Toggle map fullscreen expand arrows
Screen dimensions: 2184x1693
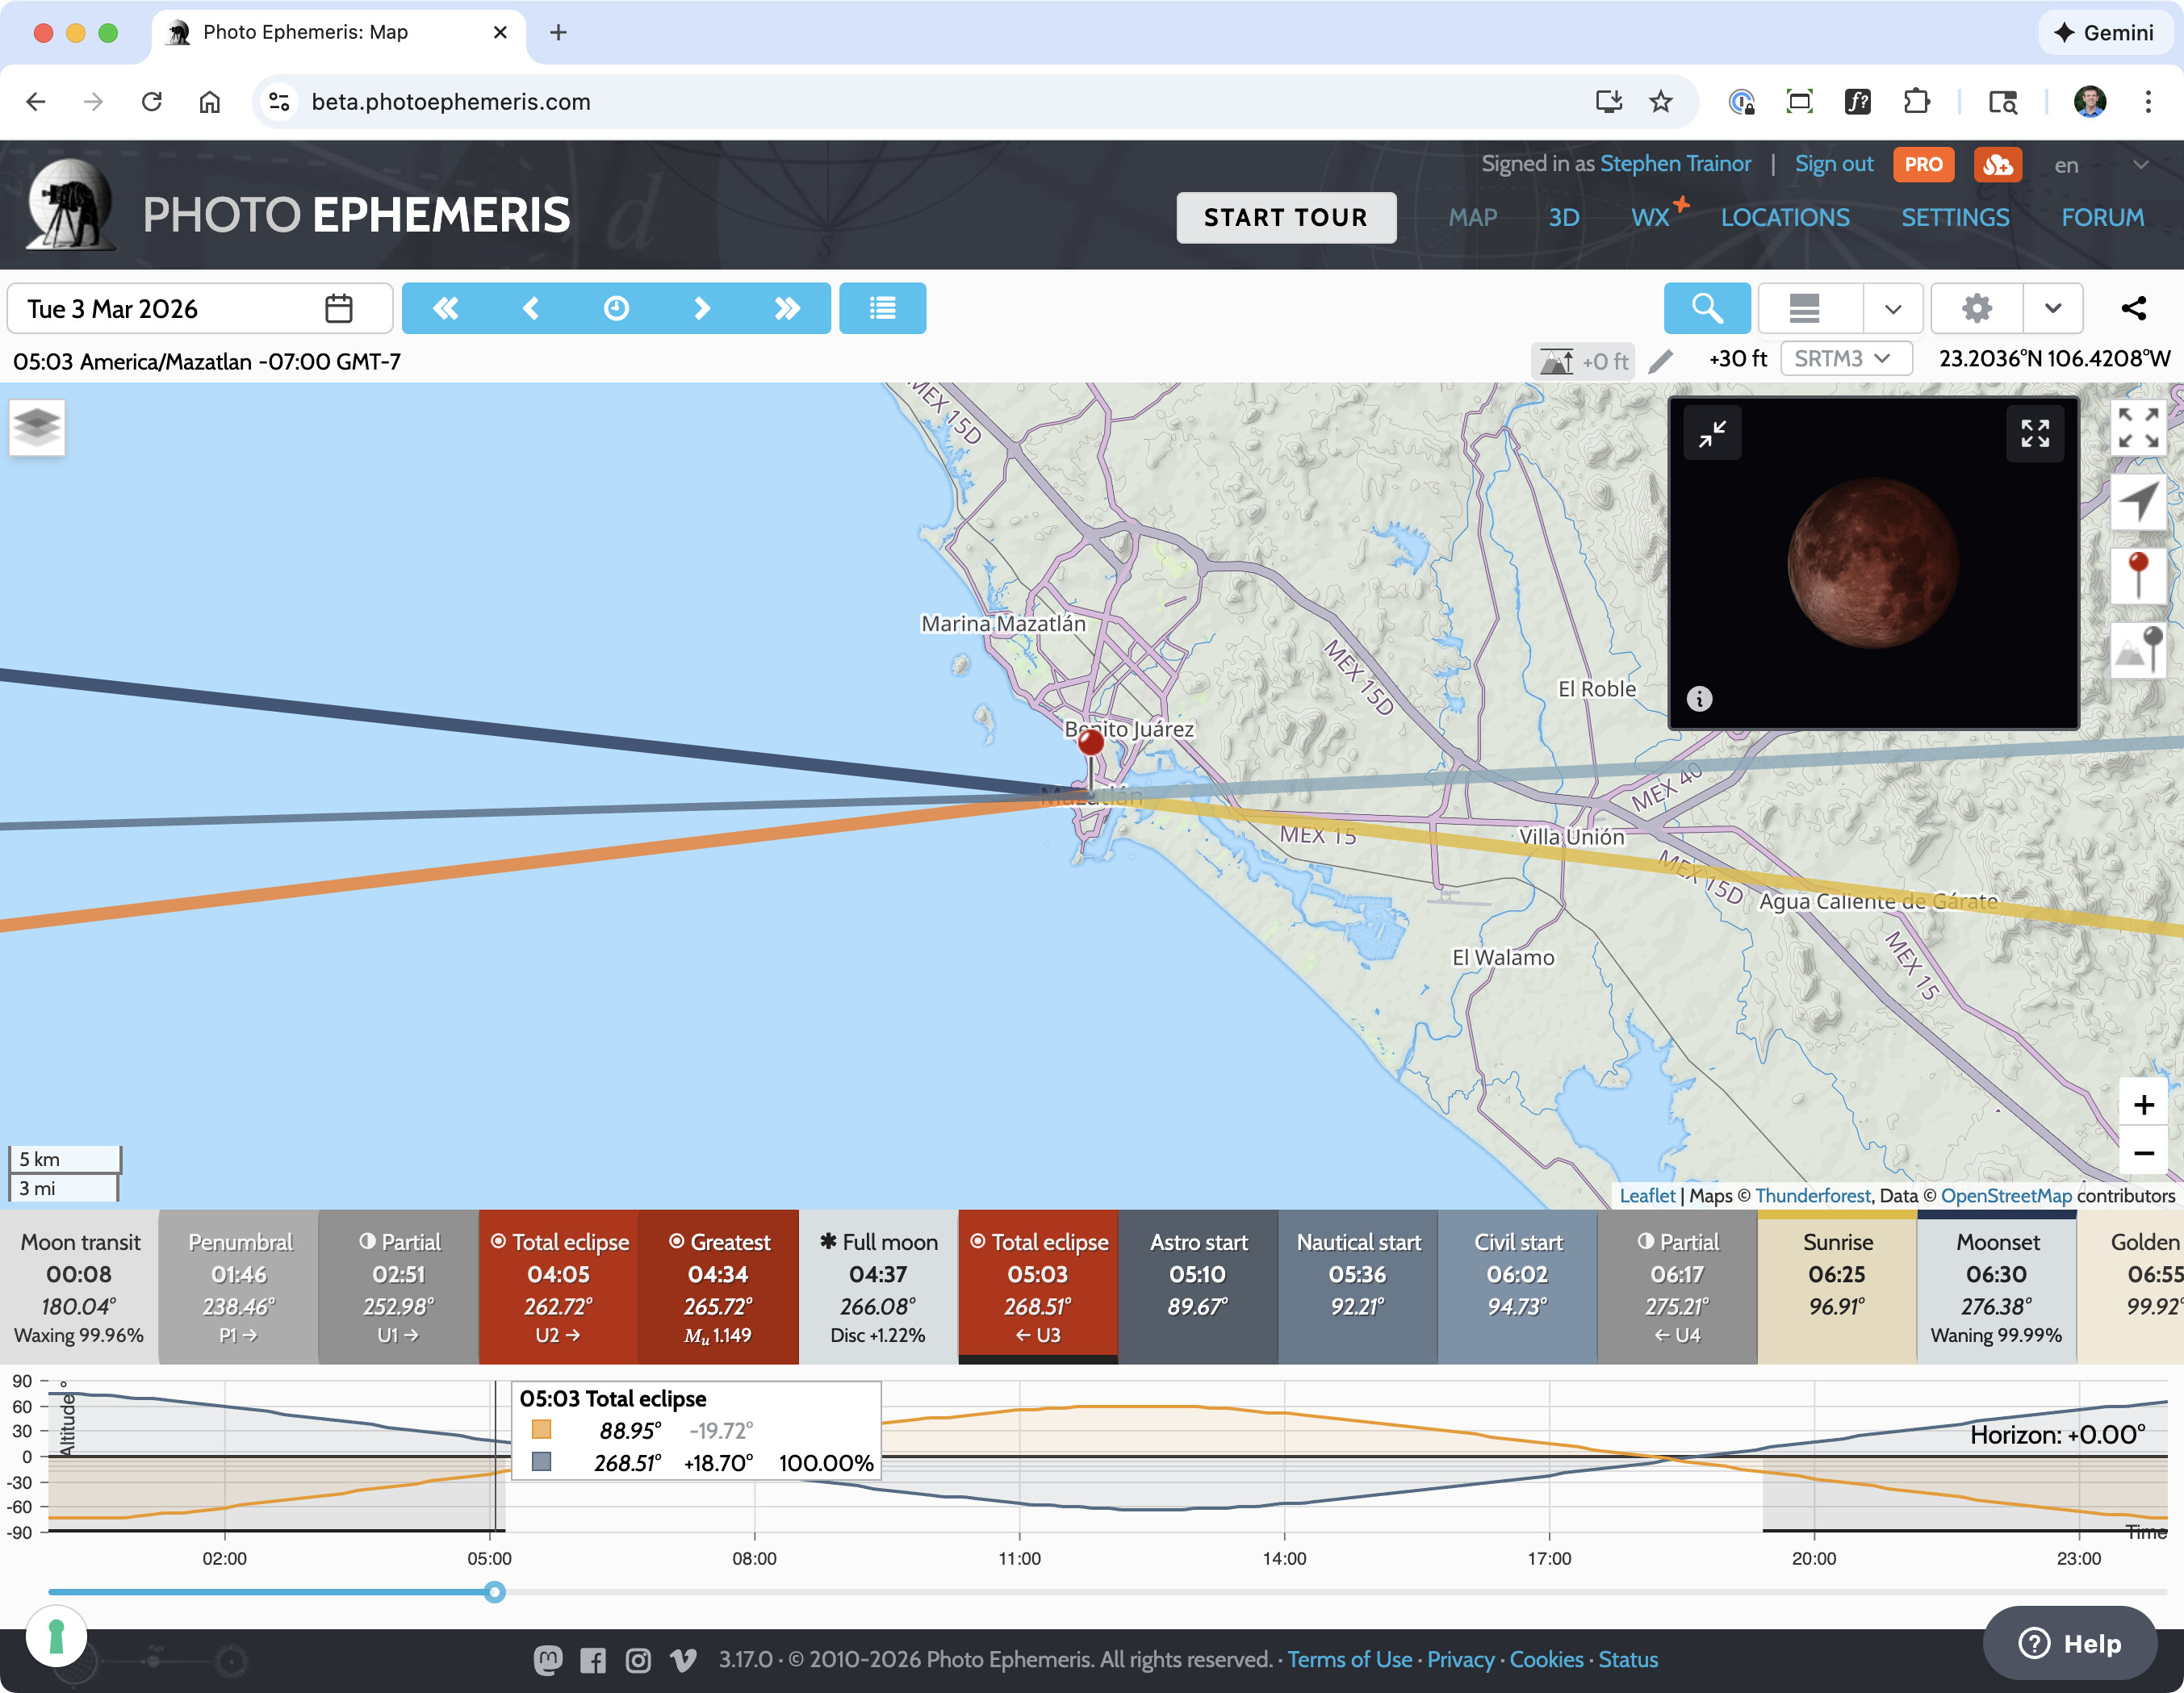pyautogui.click(x=2138, y=428)
